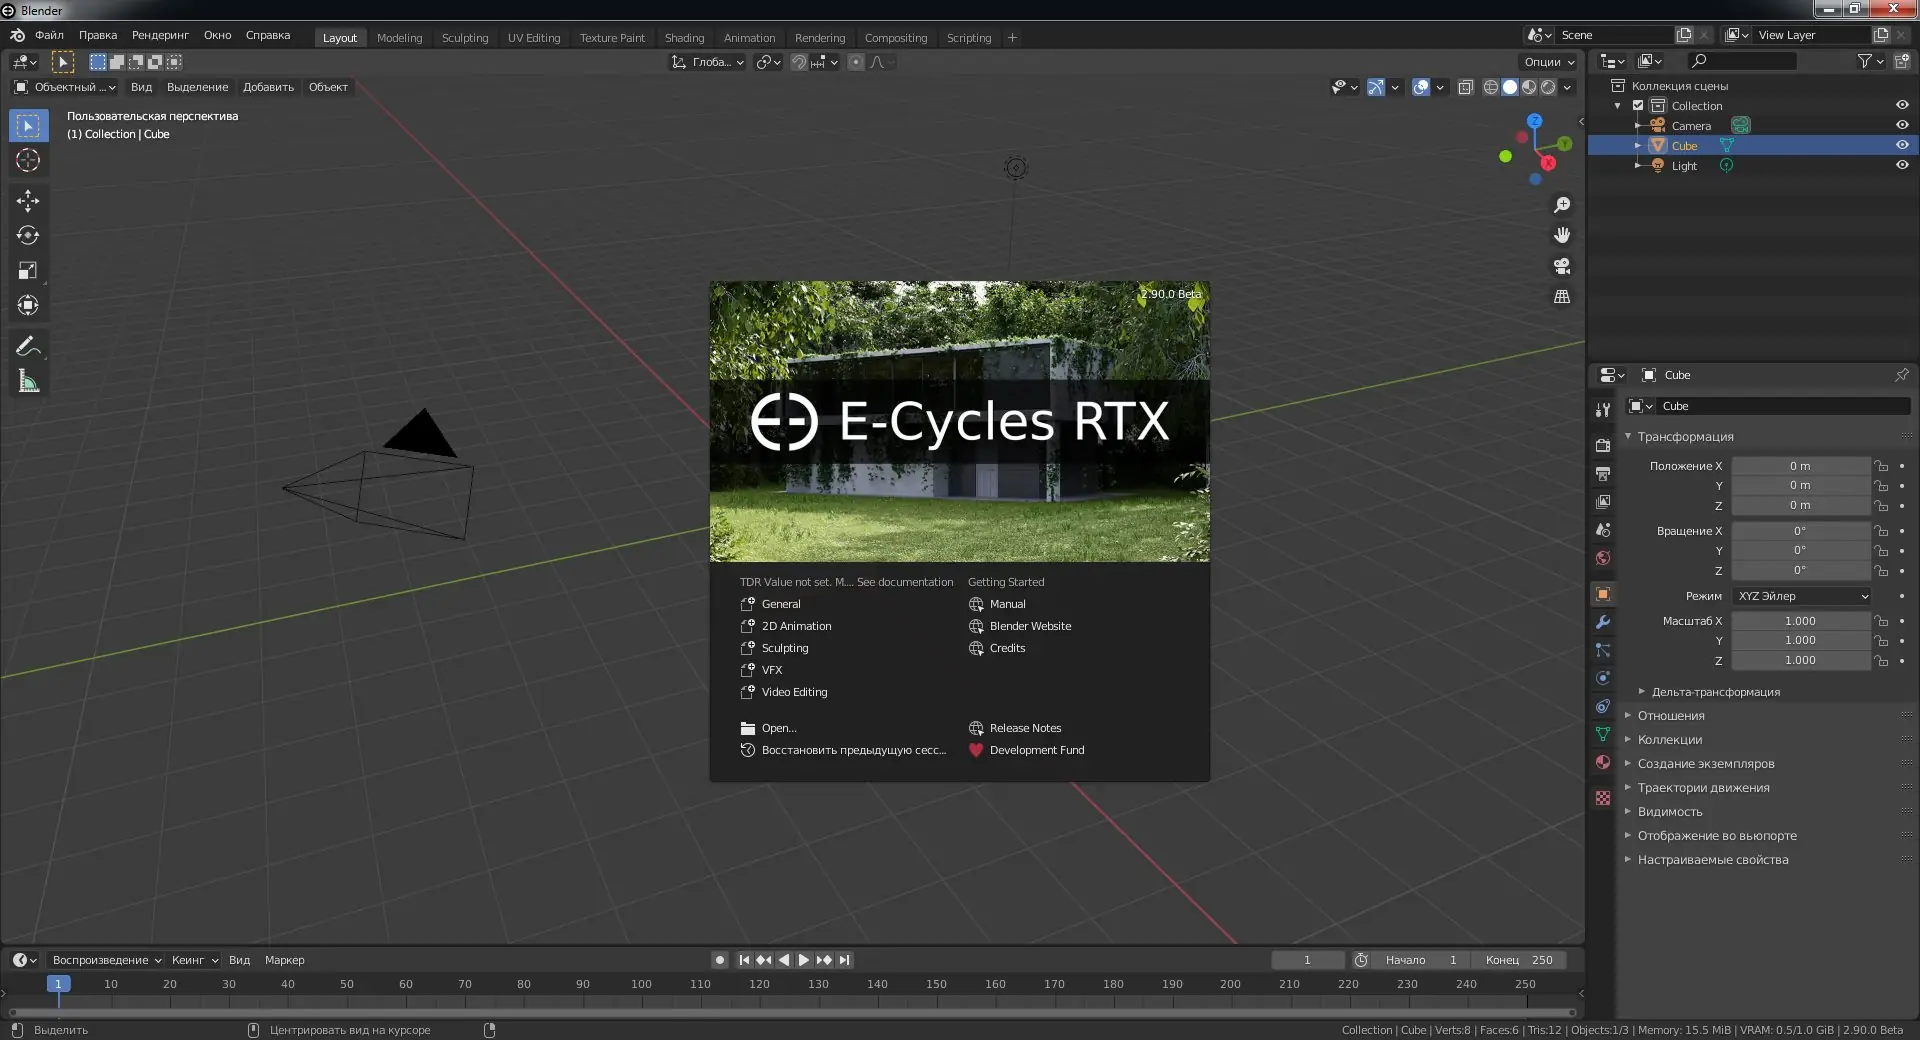Expand the Видимость panel
The width and height of the screenshot is (1920, 1040).
coord(1670,812)
